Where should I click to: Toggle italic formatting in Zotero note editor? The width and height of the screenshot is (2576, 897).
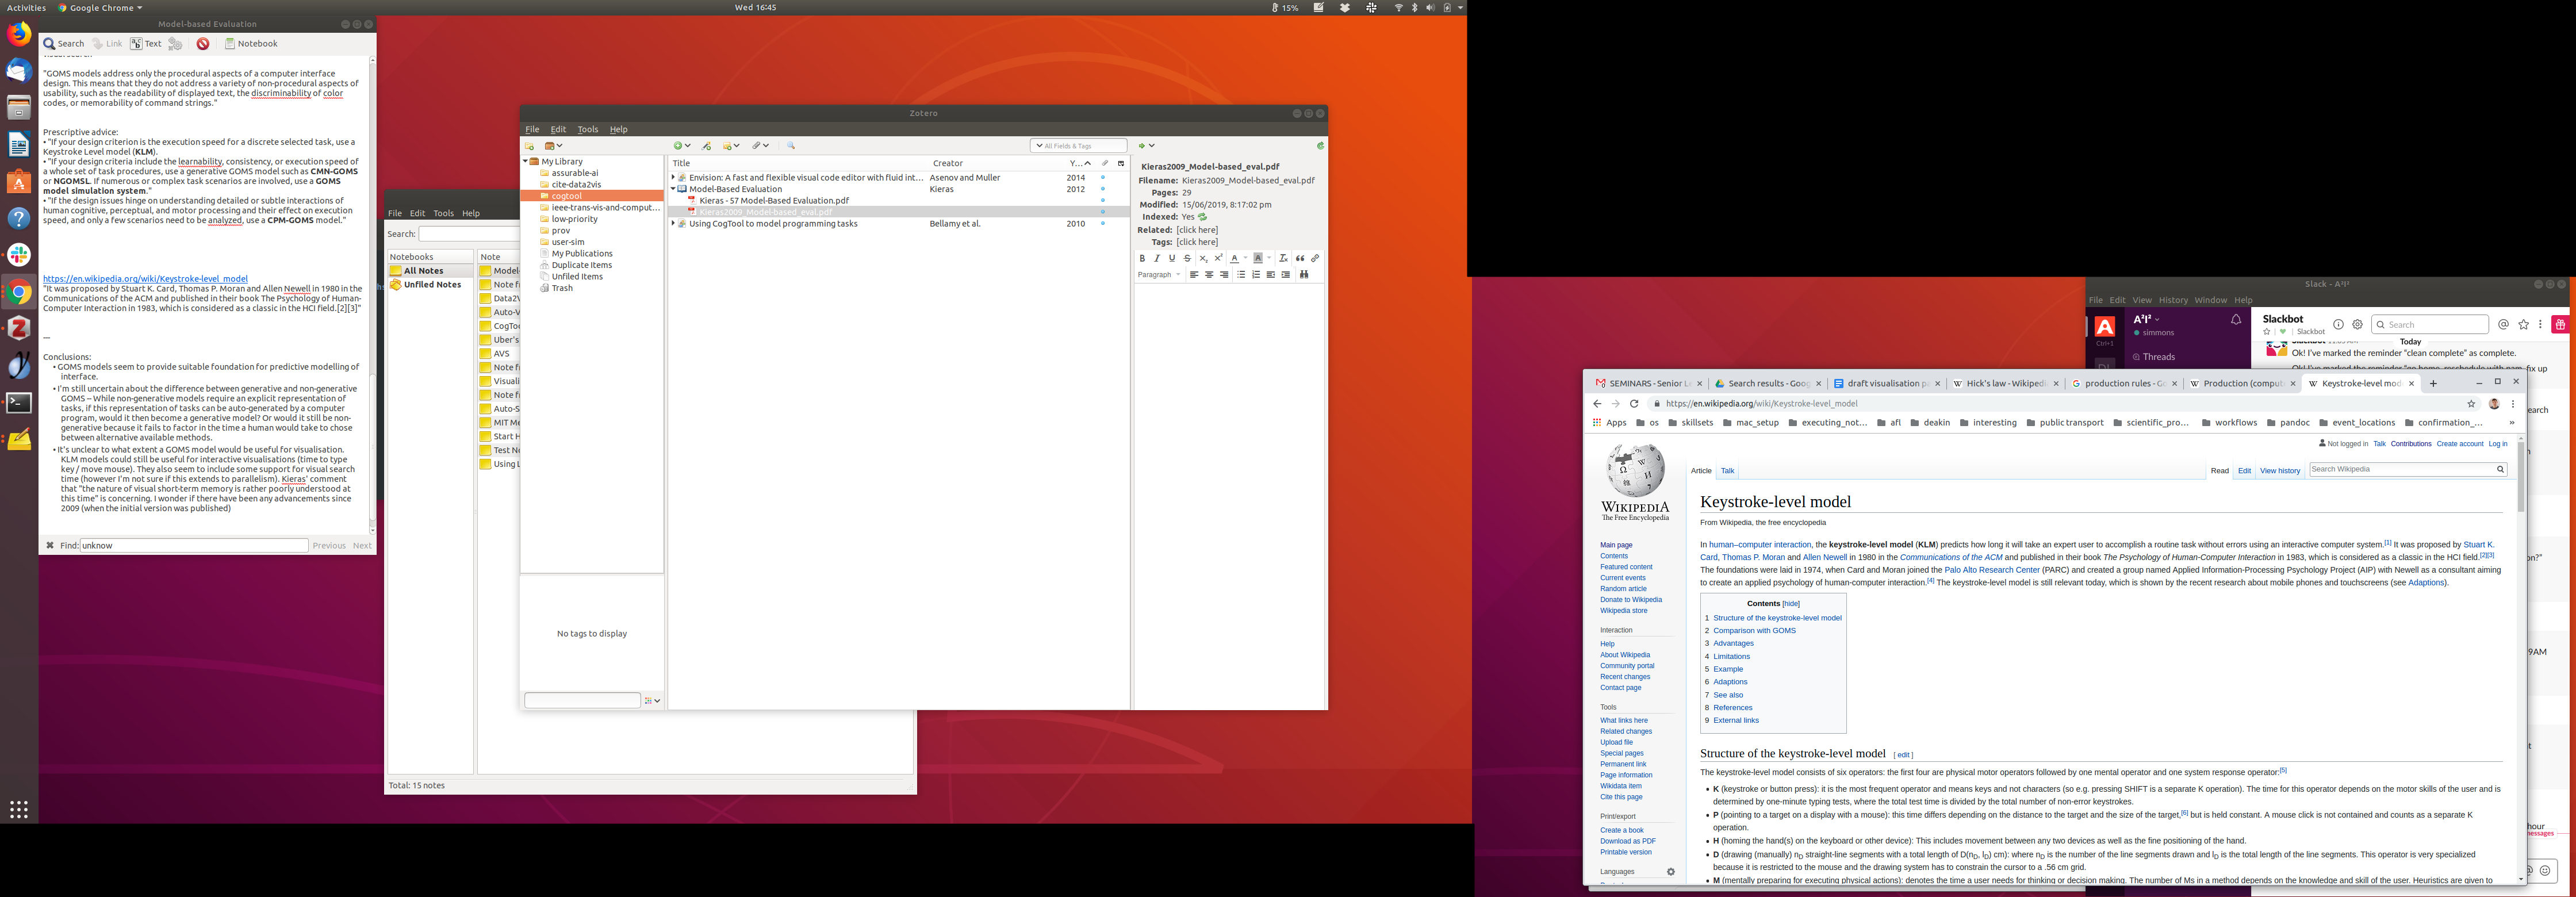click(1157, 259)
